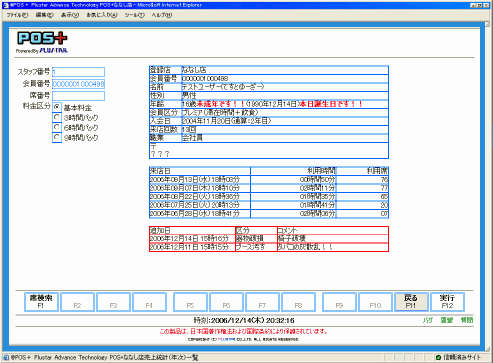This screenshot has height=363, width=493.
Task: Click the F8 function button
Action: tap(298, 302)
